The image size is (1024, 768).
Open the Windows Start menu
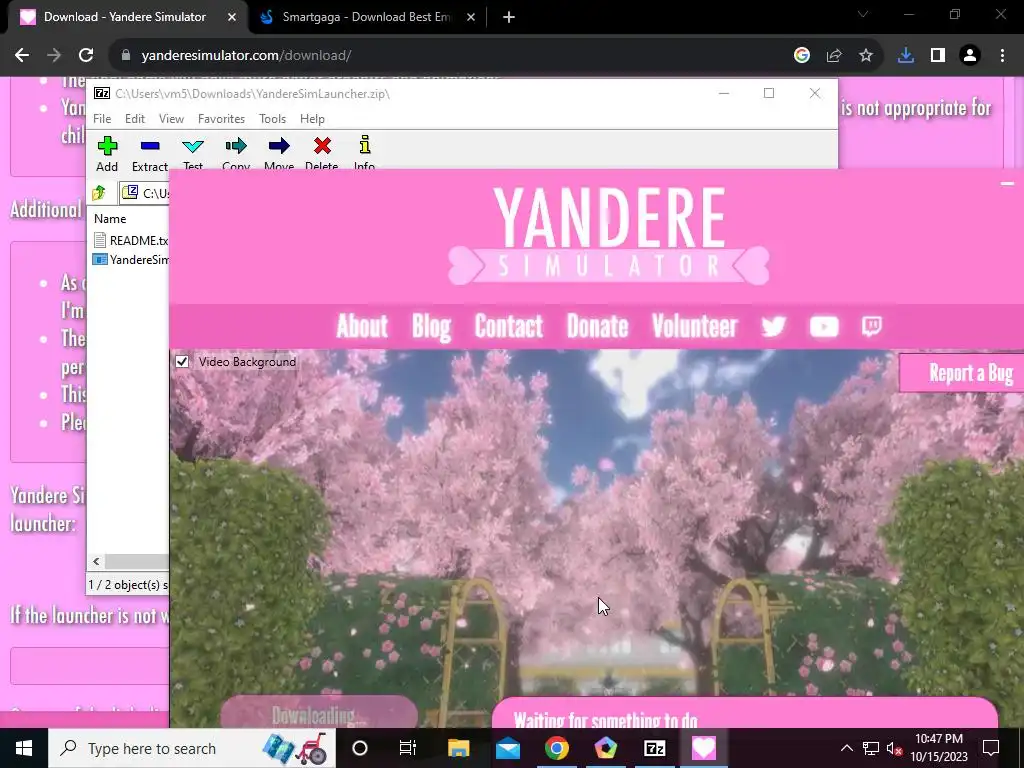point(24,748)
